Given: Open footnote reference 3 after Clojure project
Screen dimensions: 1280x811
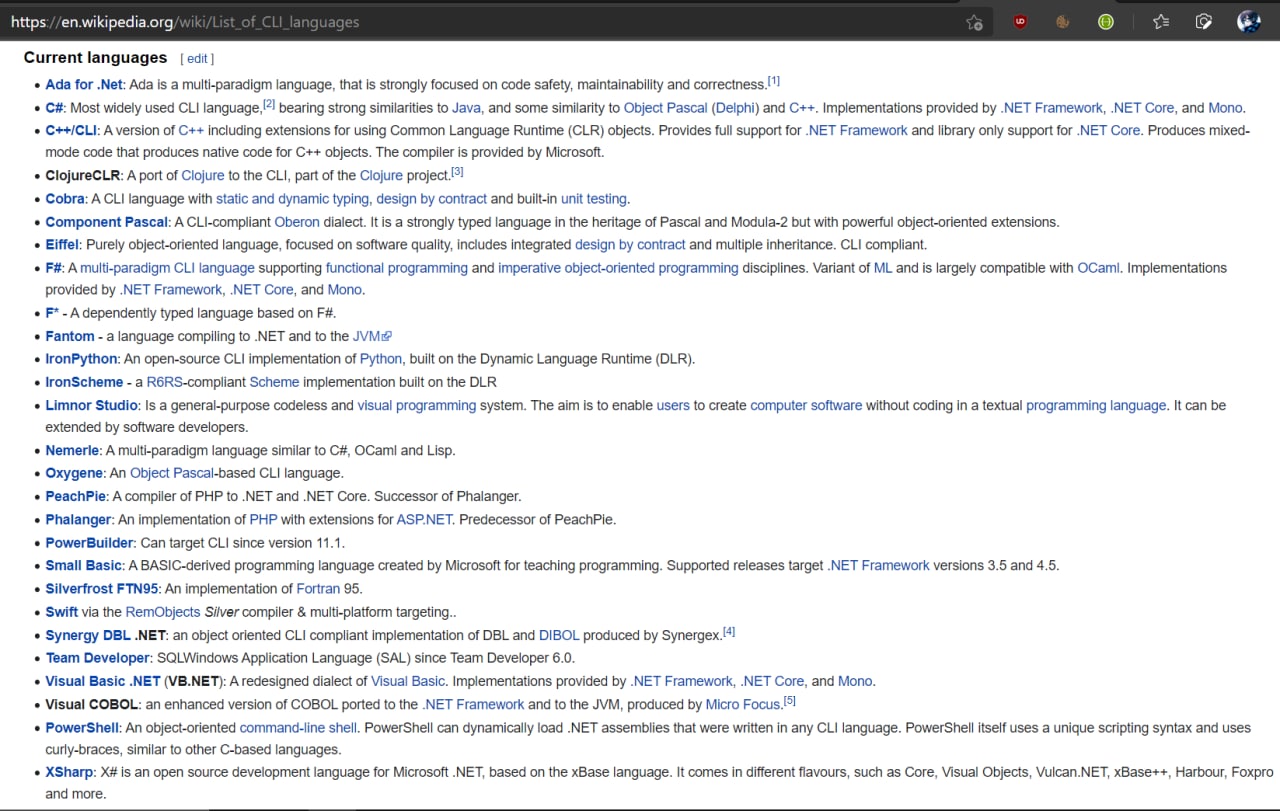Looking at the screenshot, I should [457, 171].
